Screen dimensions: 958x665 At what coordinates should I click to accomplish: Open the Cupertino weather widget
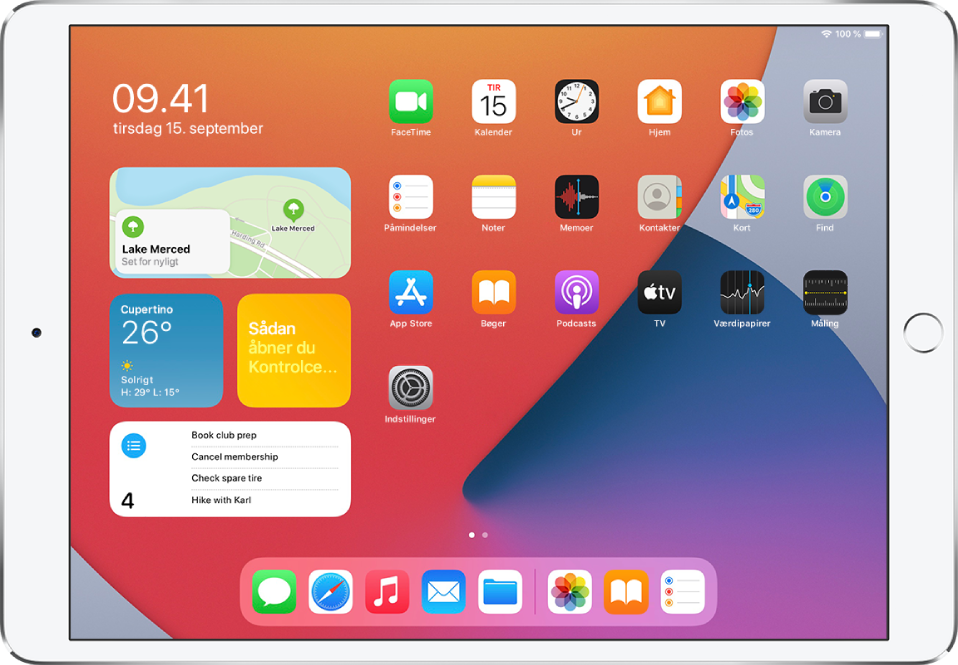pyautogui.click(x=166, y=351)
